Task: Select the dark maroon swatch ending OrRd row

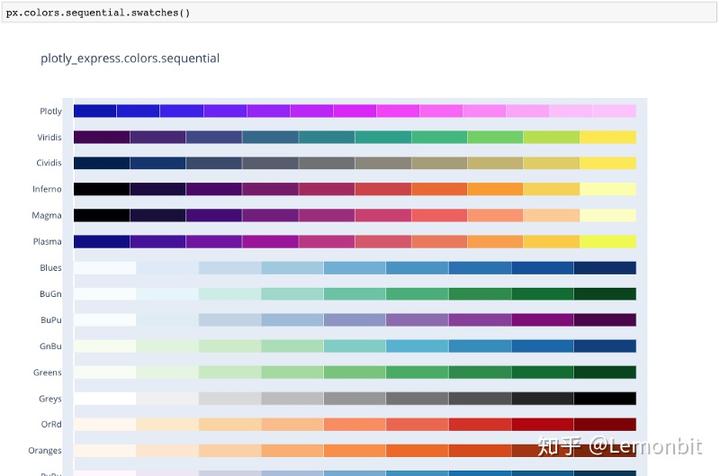Action: tap(605, 424)
